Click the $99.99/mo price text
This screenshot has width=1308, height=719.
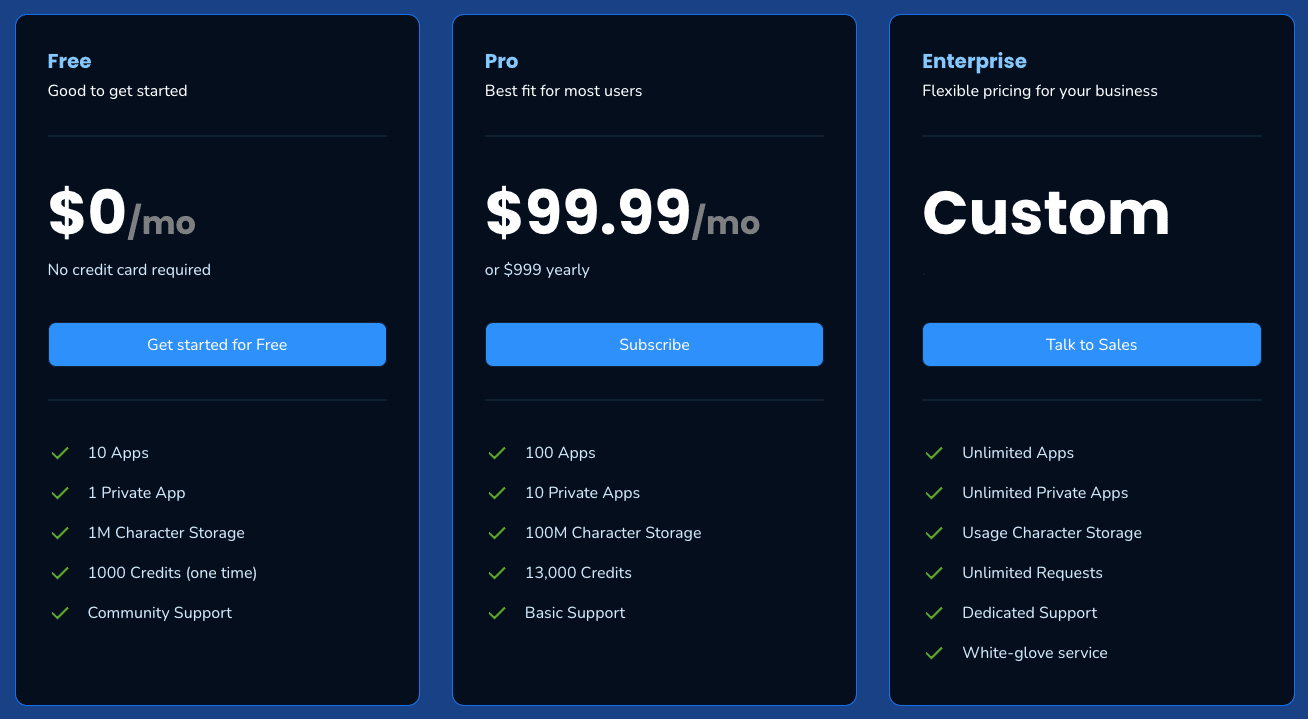click(622, 213)
